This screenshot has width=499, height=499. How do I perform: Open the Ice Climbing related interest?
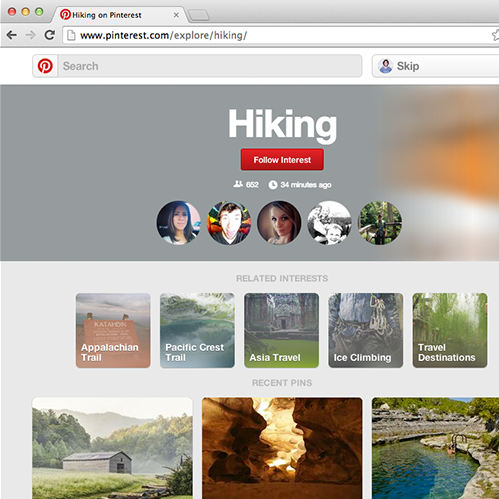(366, 330)
